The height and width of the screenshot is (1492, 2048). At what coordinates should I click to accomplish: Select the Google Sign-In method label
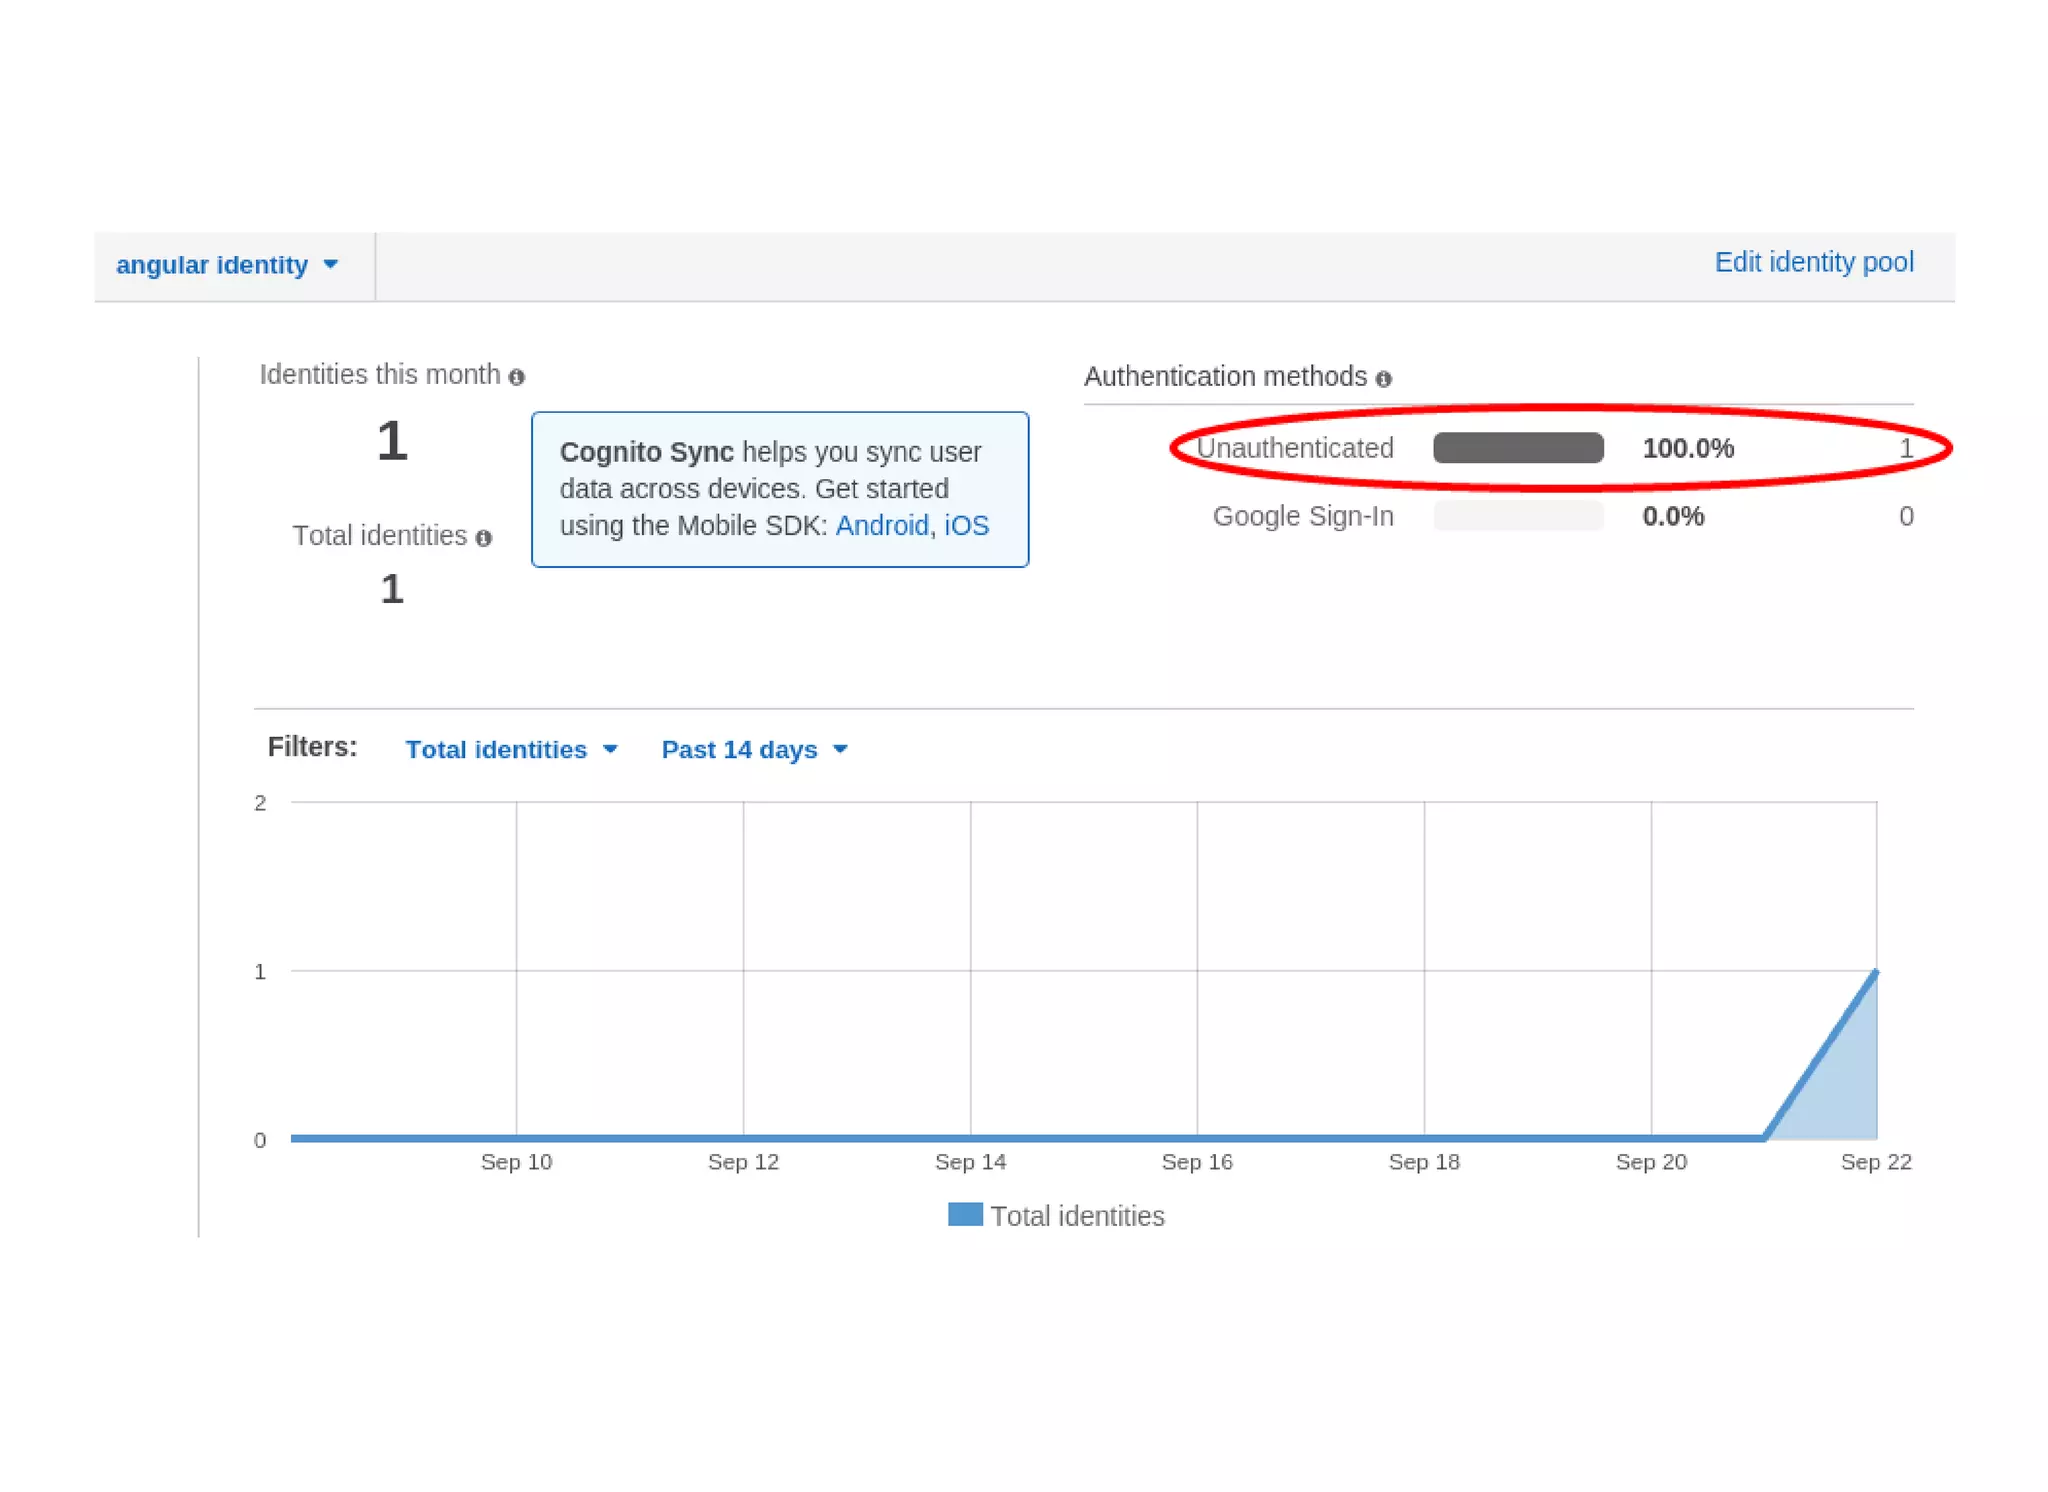(x=1302, y=516)
